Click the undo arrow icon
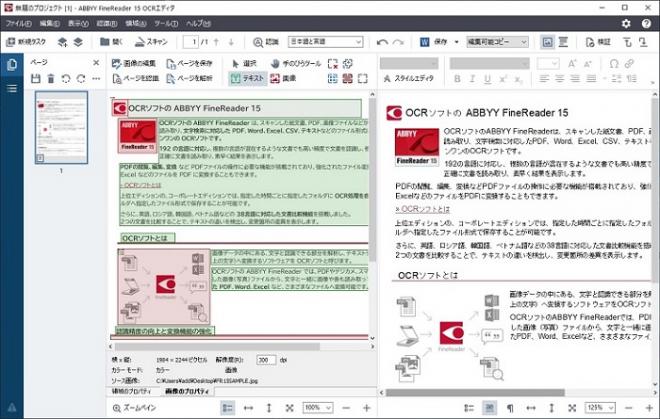The width and height of the screenshot is (660, 419). [382, 42]
